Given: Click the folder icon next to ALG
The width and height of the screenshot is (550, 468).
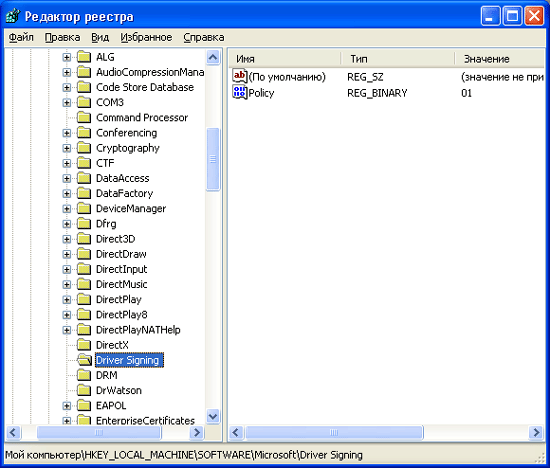Looking at the screenshot, I should pos(84,57).
